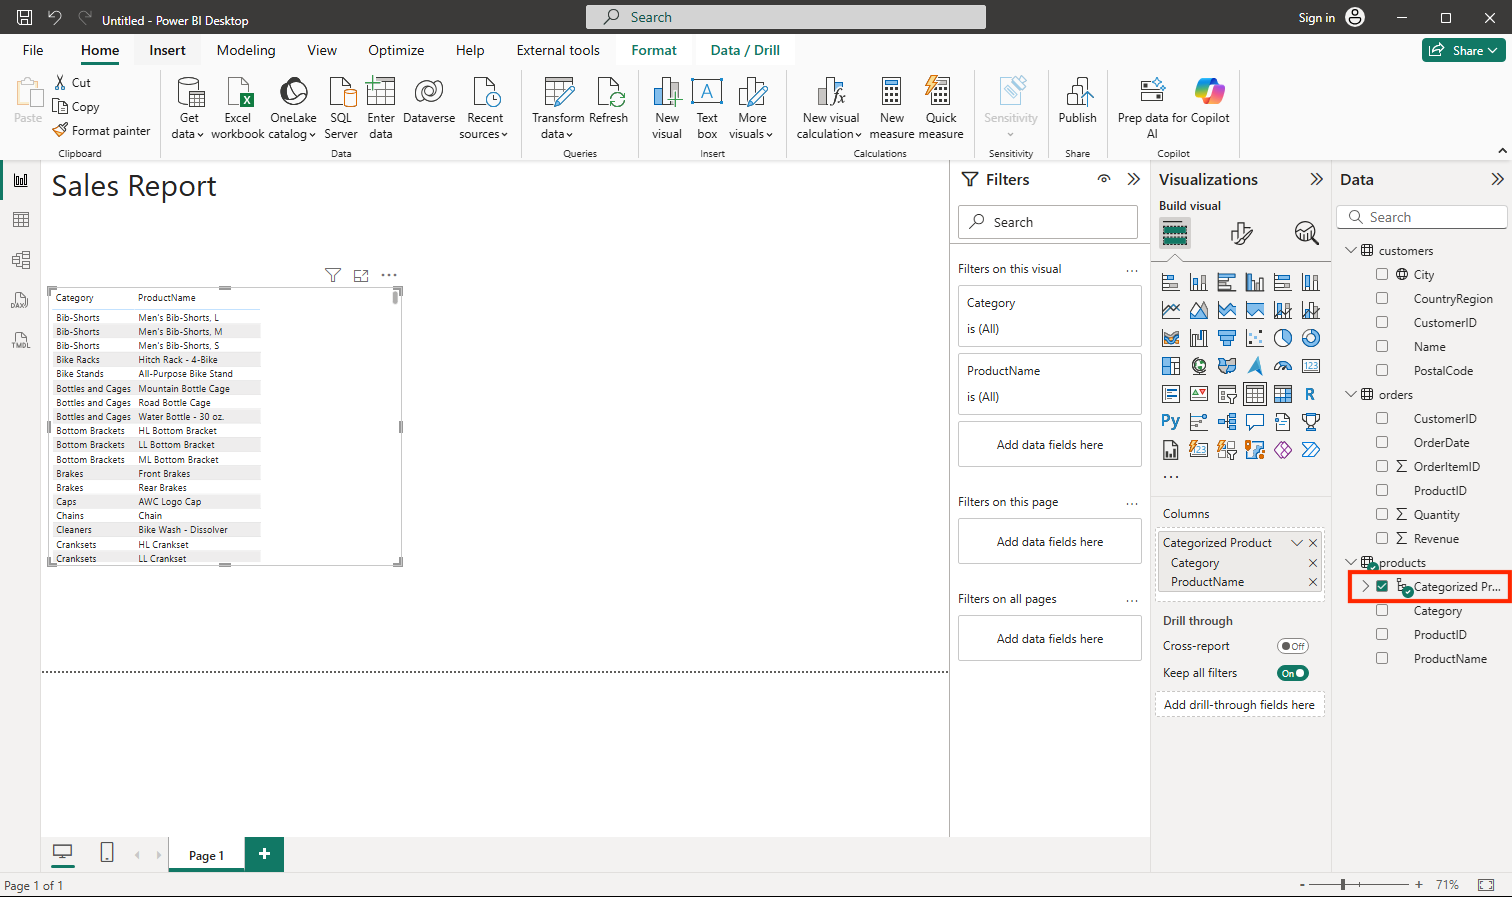Collapse the customers table in Data pane

click(x=1351, y=250)
